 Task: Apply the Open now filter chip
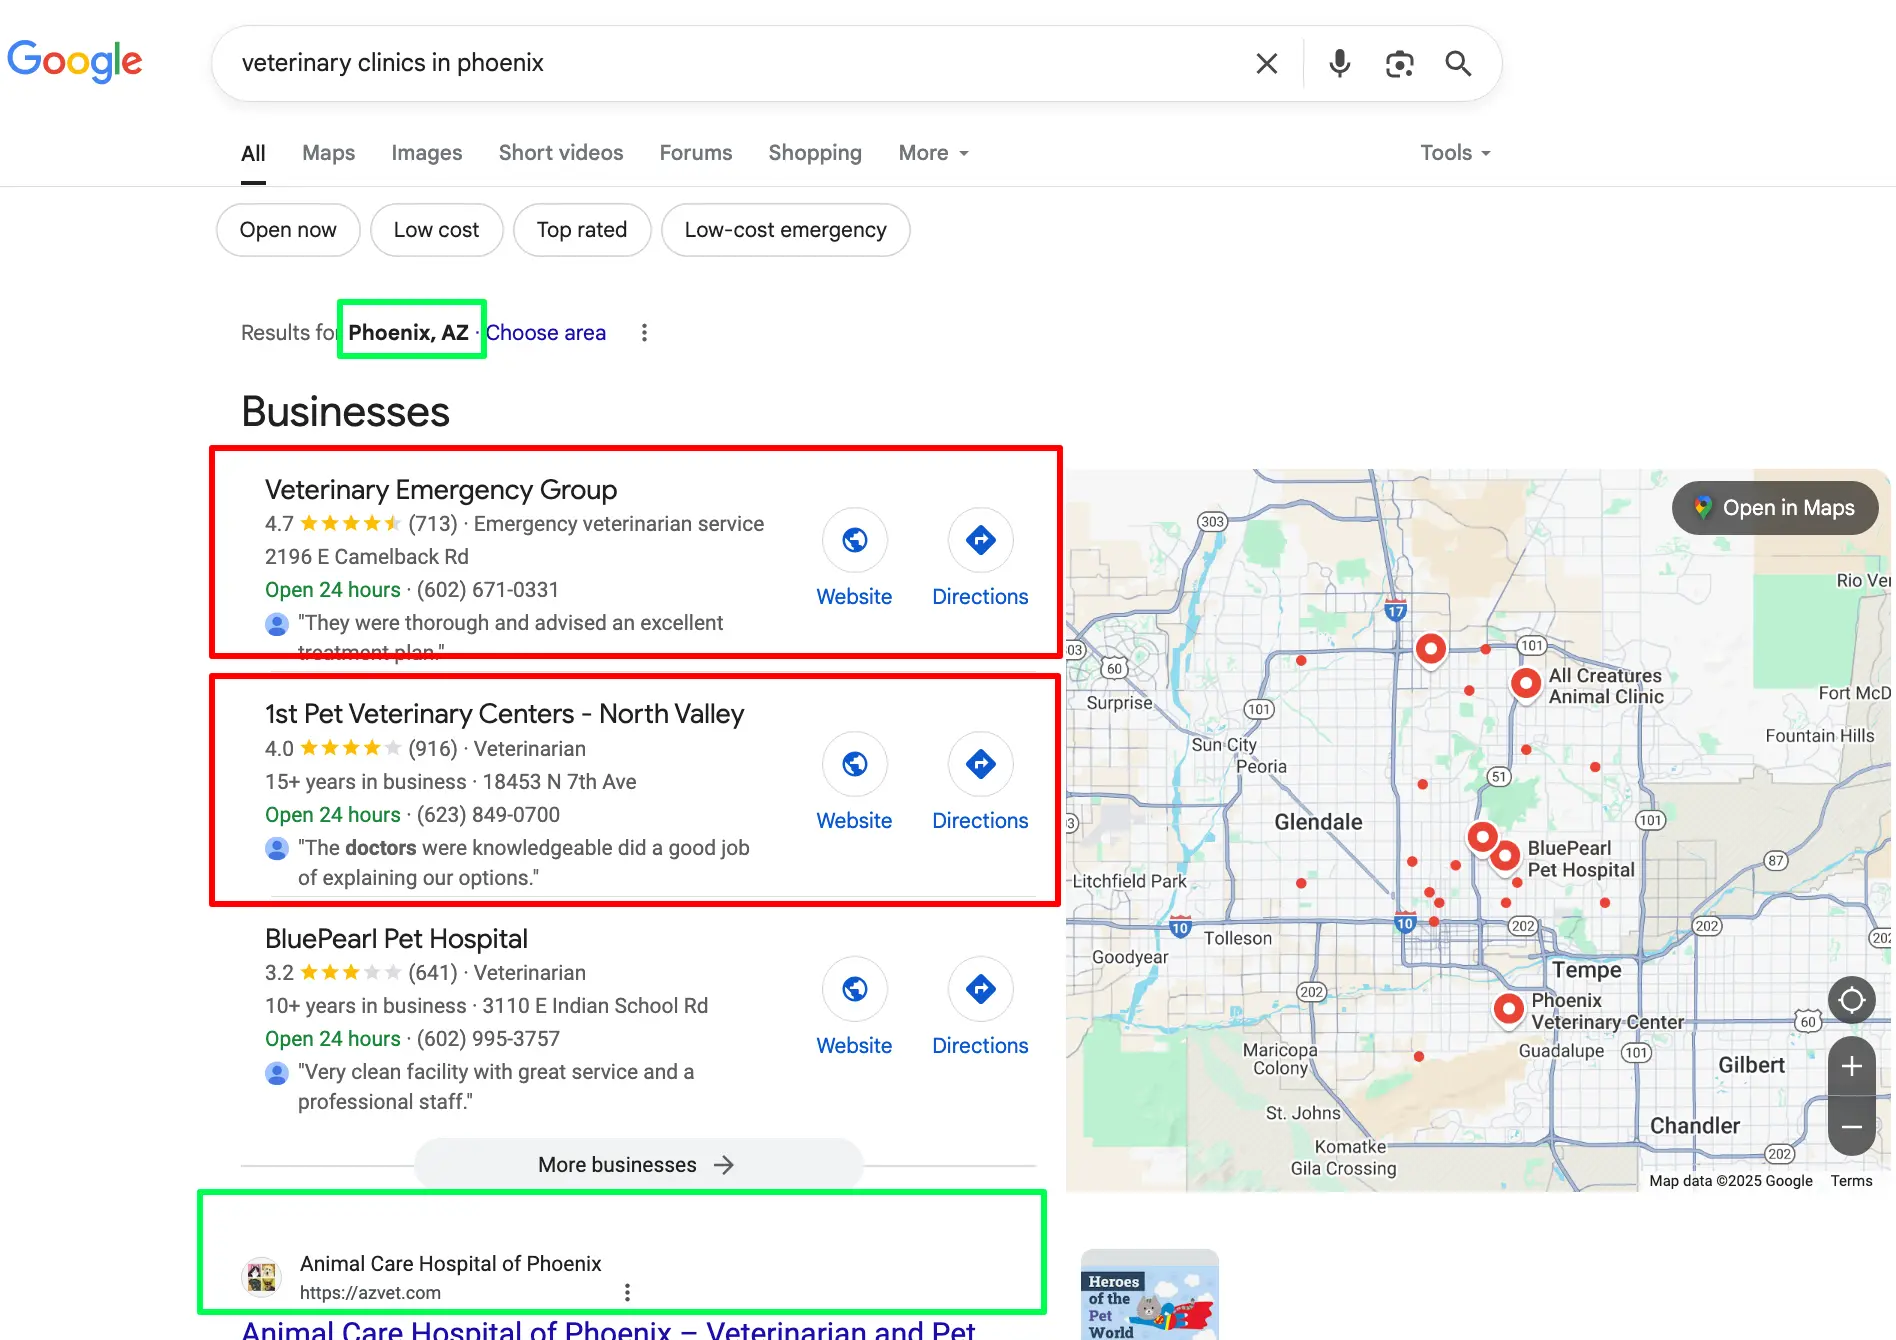[x=288, y=230]
